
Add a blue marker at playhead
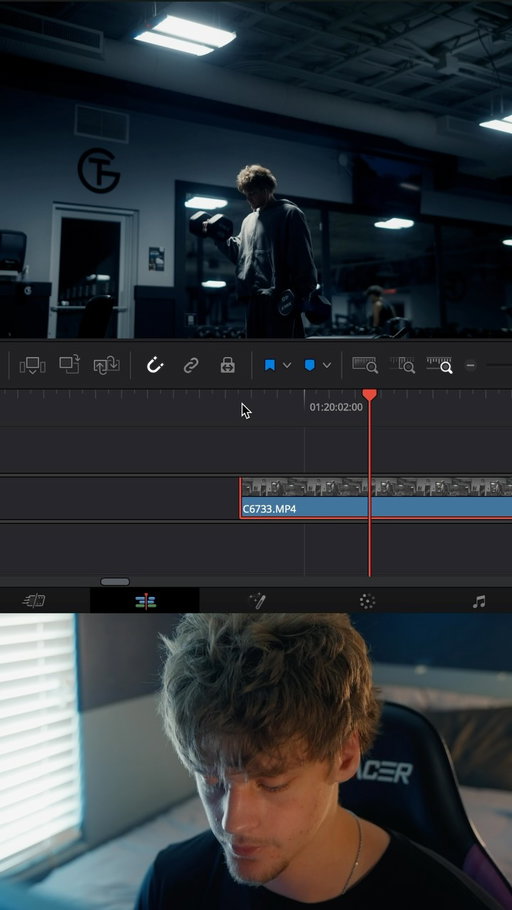coord(309,365)
